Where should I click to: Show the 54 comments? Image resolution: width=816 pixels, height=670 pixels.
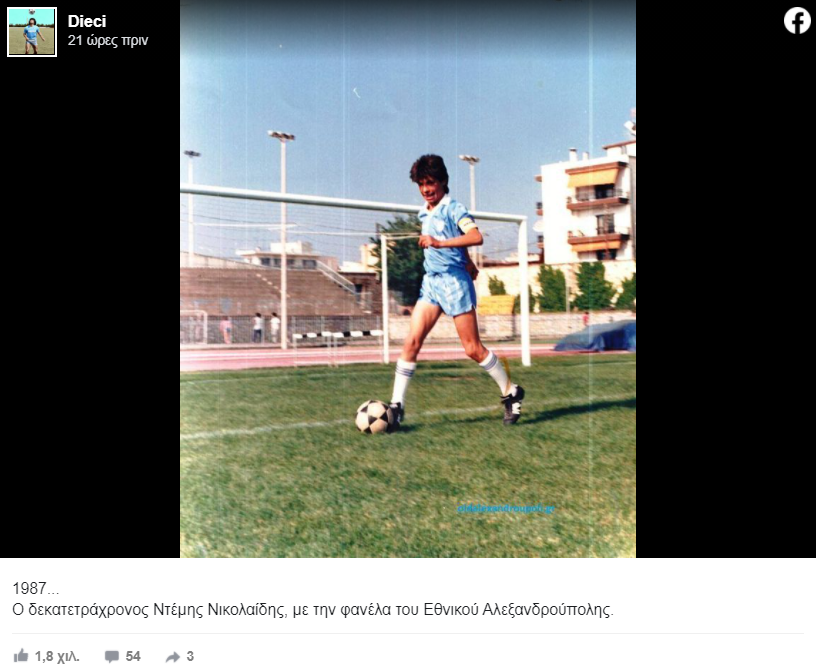pyautogui.click(x=133, y=656)
